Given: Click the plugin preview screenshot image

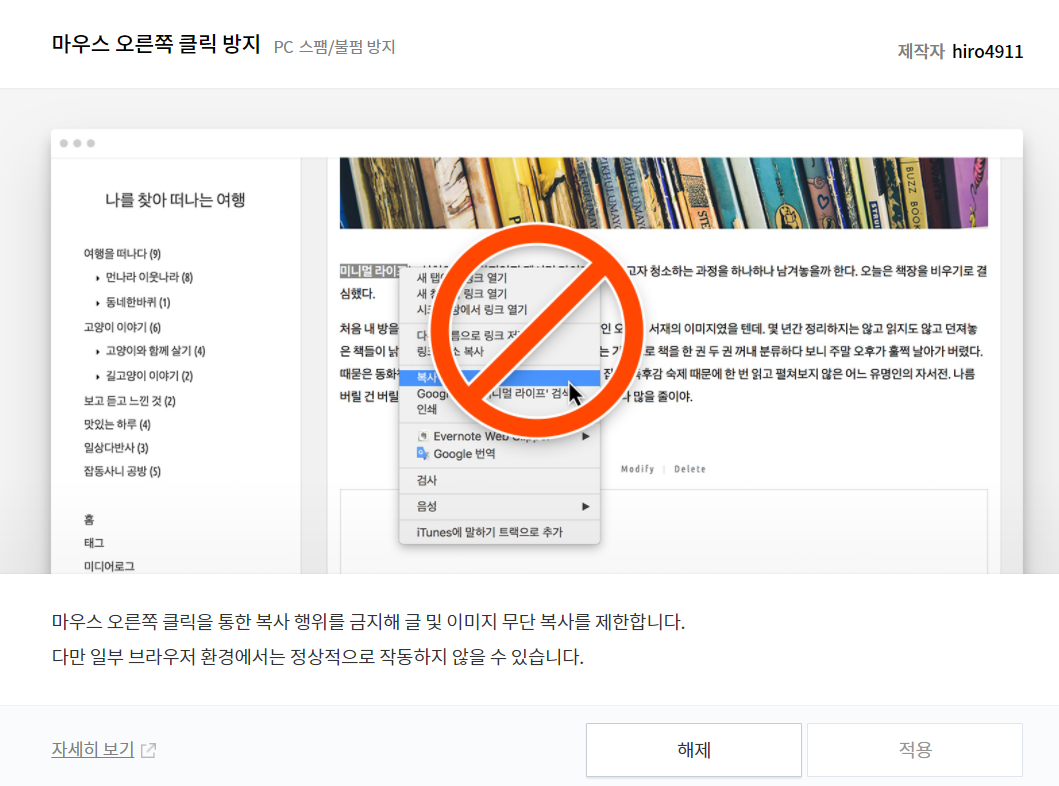Looking at the screenshot, I should click(x=537, y=351).
